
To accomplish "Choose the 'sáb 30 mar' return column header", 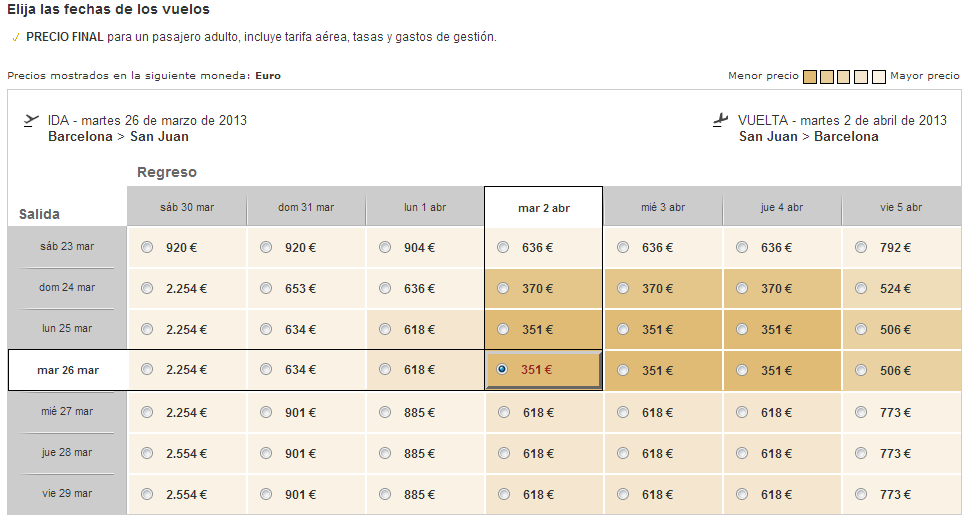I will tap(187, 208).
